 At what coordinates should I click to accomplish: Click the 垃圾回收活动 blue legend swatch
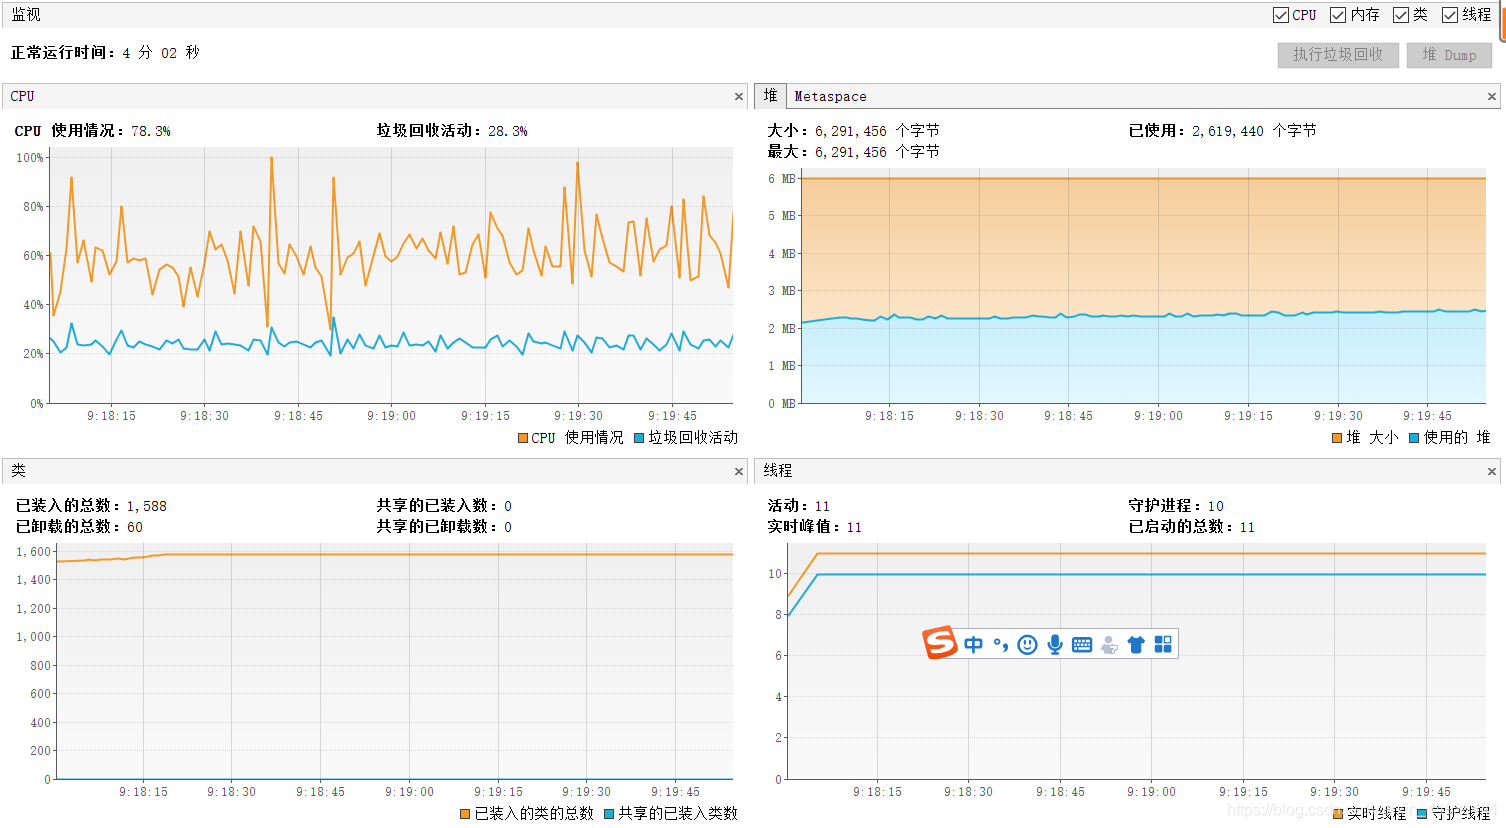[639, 438]
